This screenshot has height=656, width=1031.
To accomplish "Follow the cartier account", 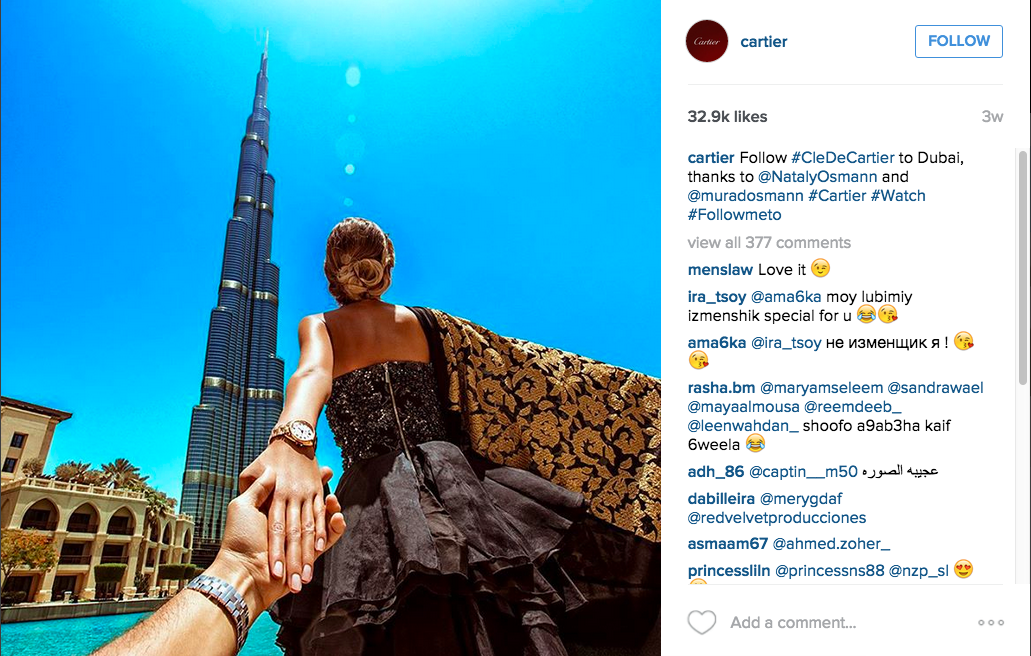I will (x=959, y=41).
